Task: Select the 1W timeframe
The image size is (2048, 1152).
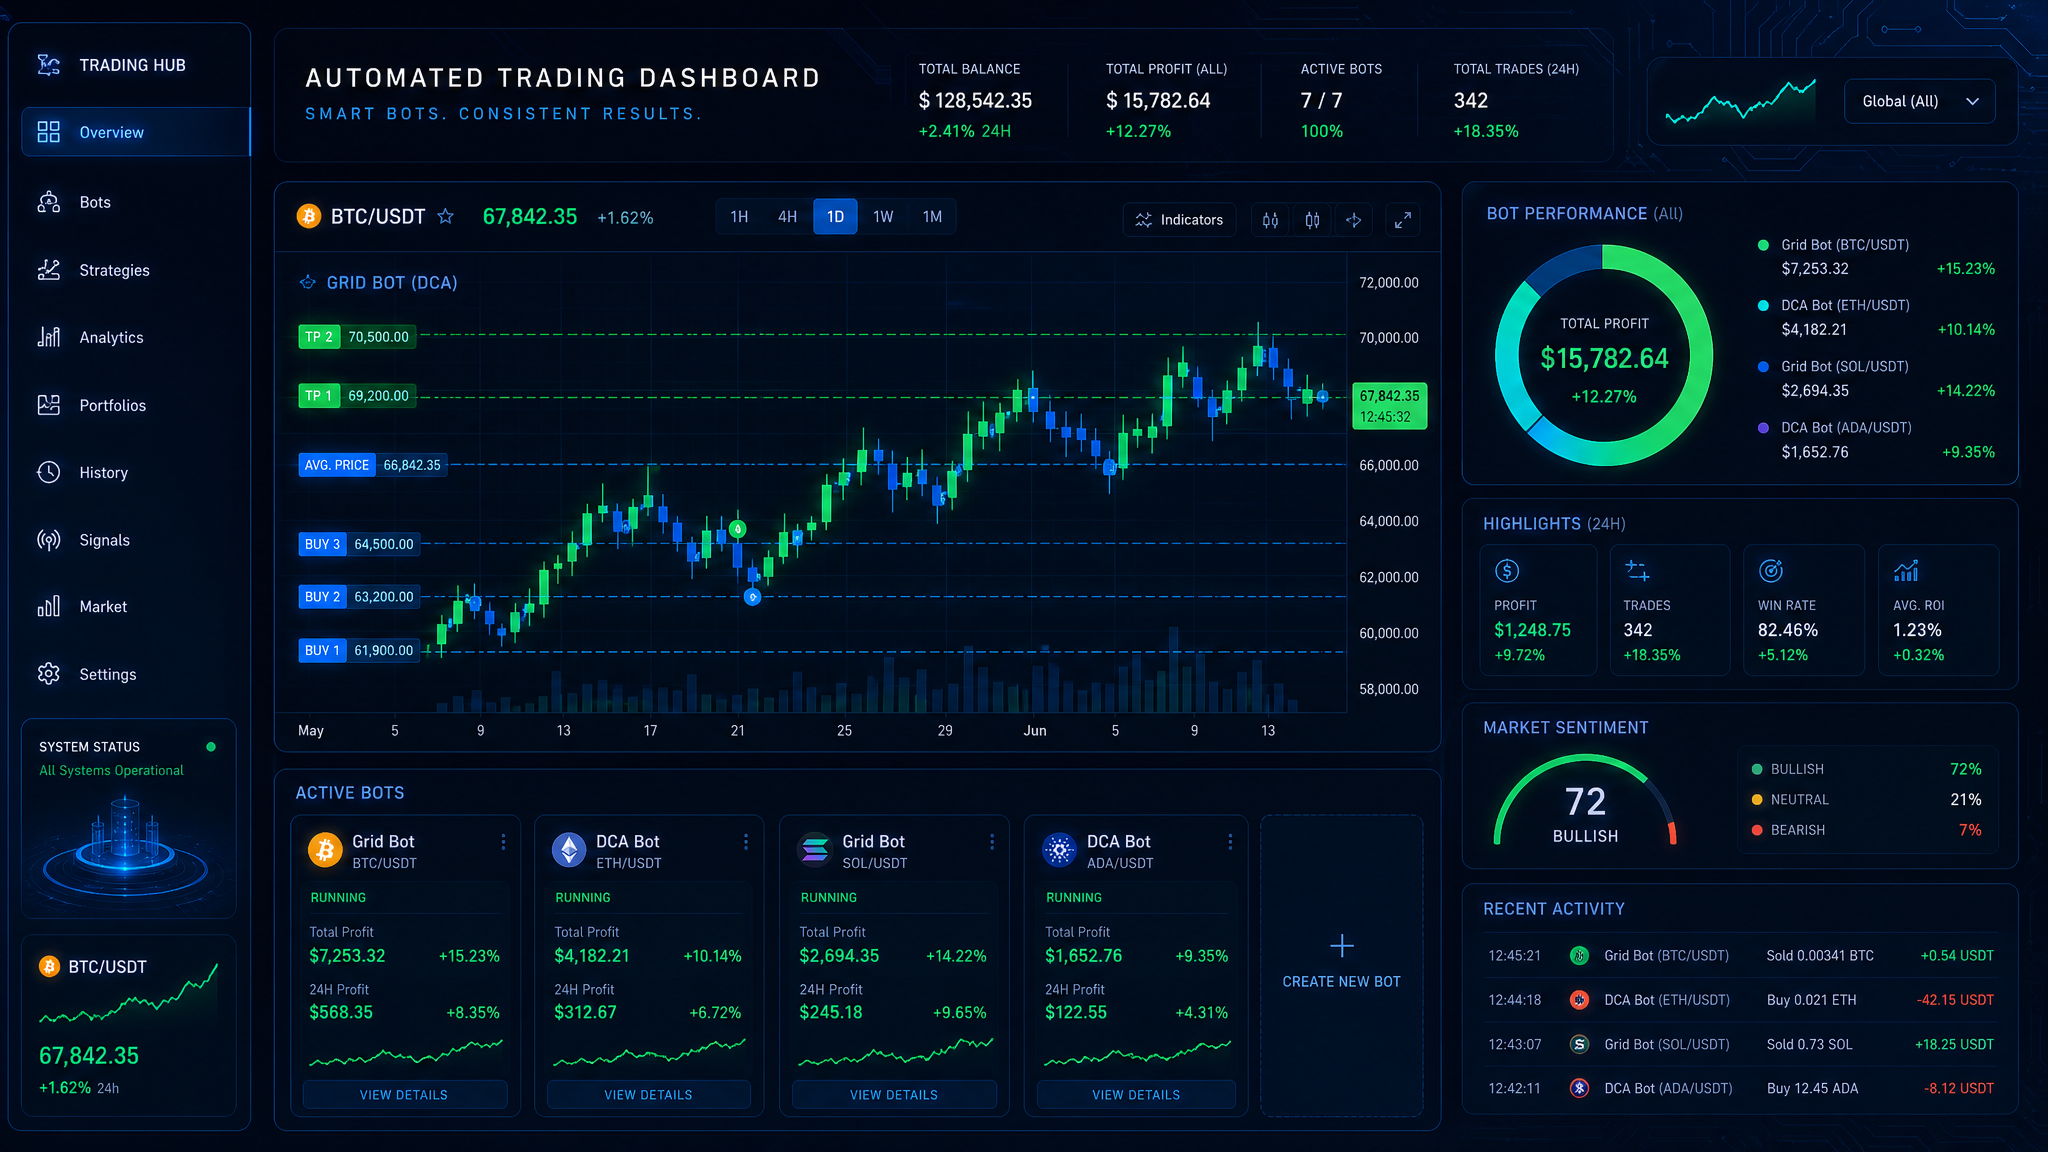Action: click(x=883, y=217)
